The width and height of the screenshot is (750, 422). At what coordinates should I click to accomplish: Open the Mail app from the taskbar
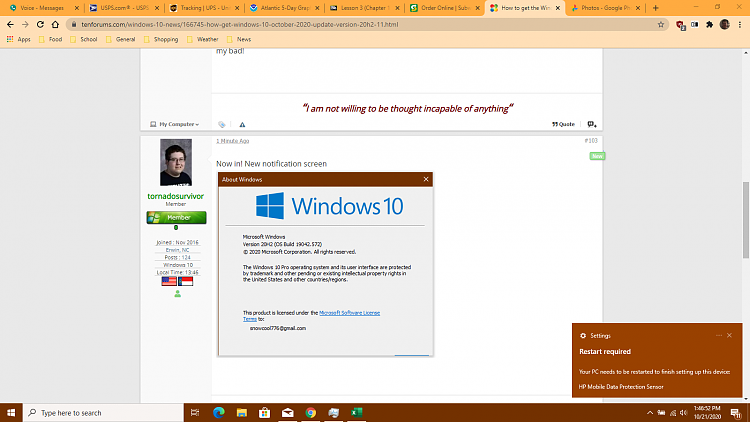(287, 412)
